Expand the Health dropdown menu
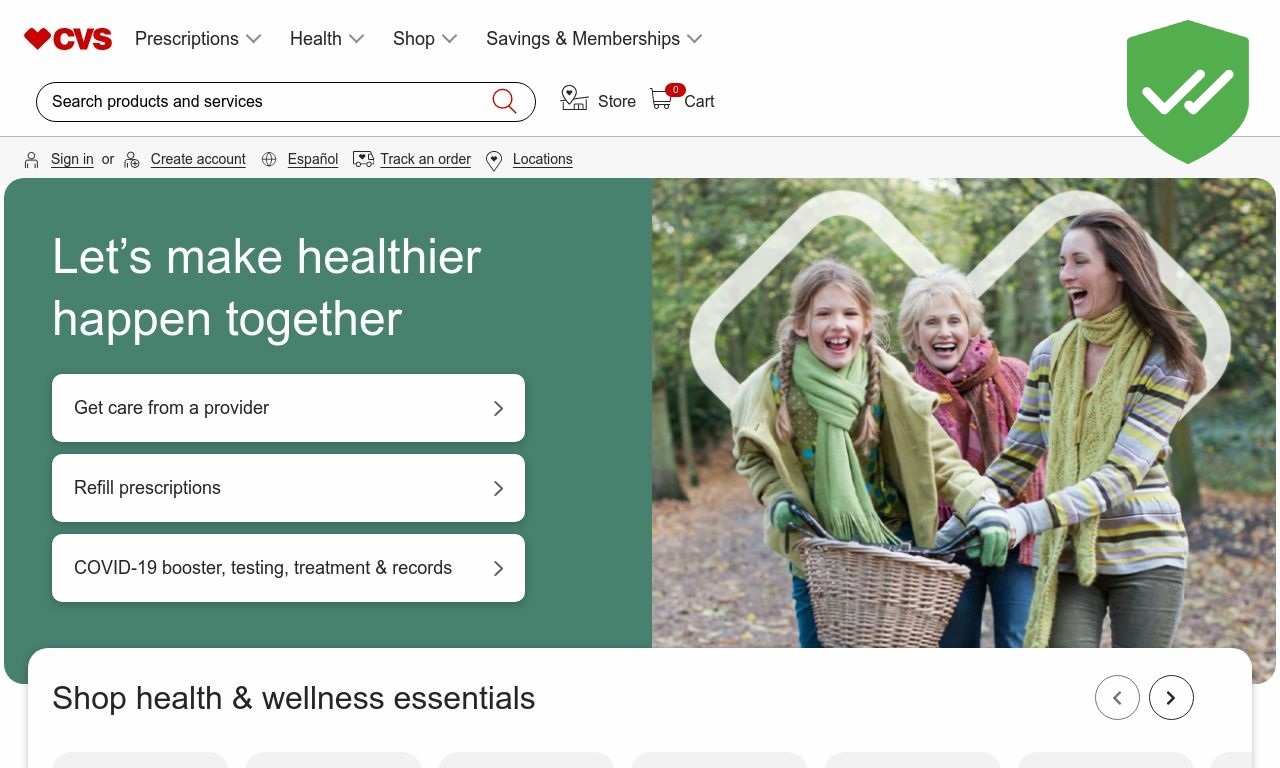Viewport: 1280px width, 768px height. (x=327, y=39)
